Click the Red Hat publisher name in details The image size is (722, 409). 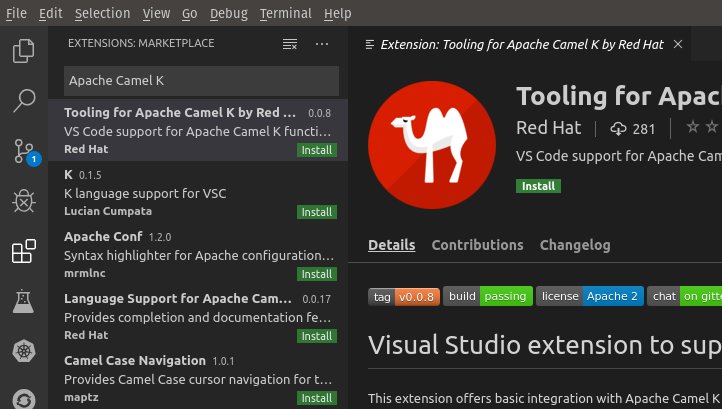[548, 128]
